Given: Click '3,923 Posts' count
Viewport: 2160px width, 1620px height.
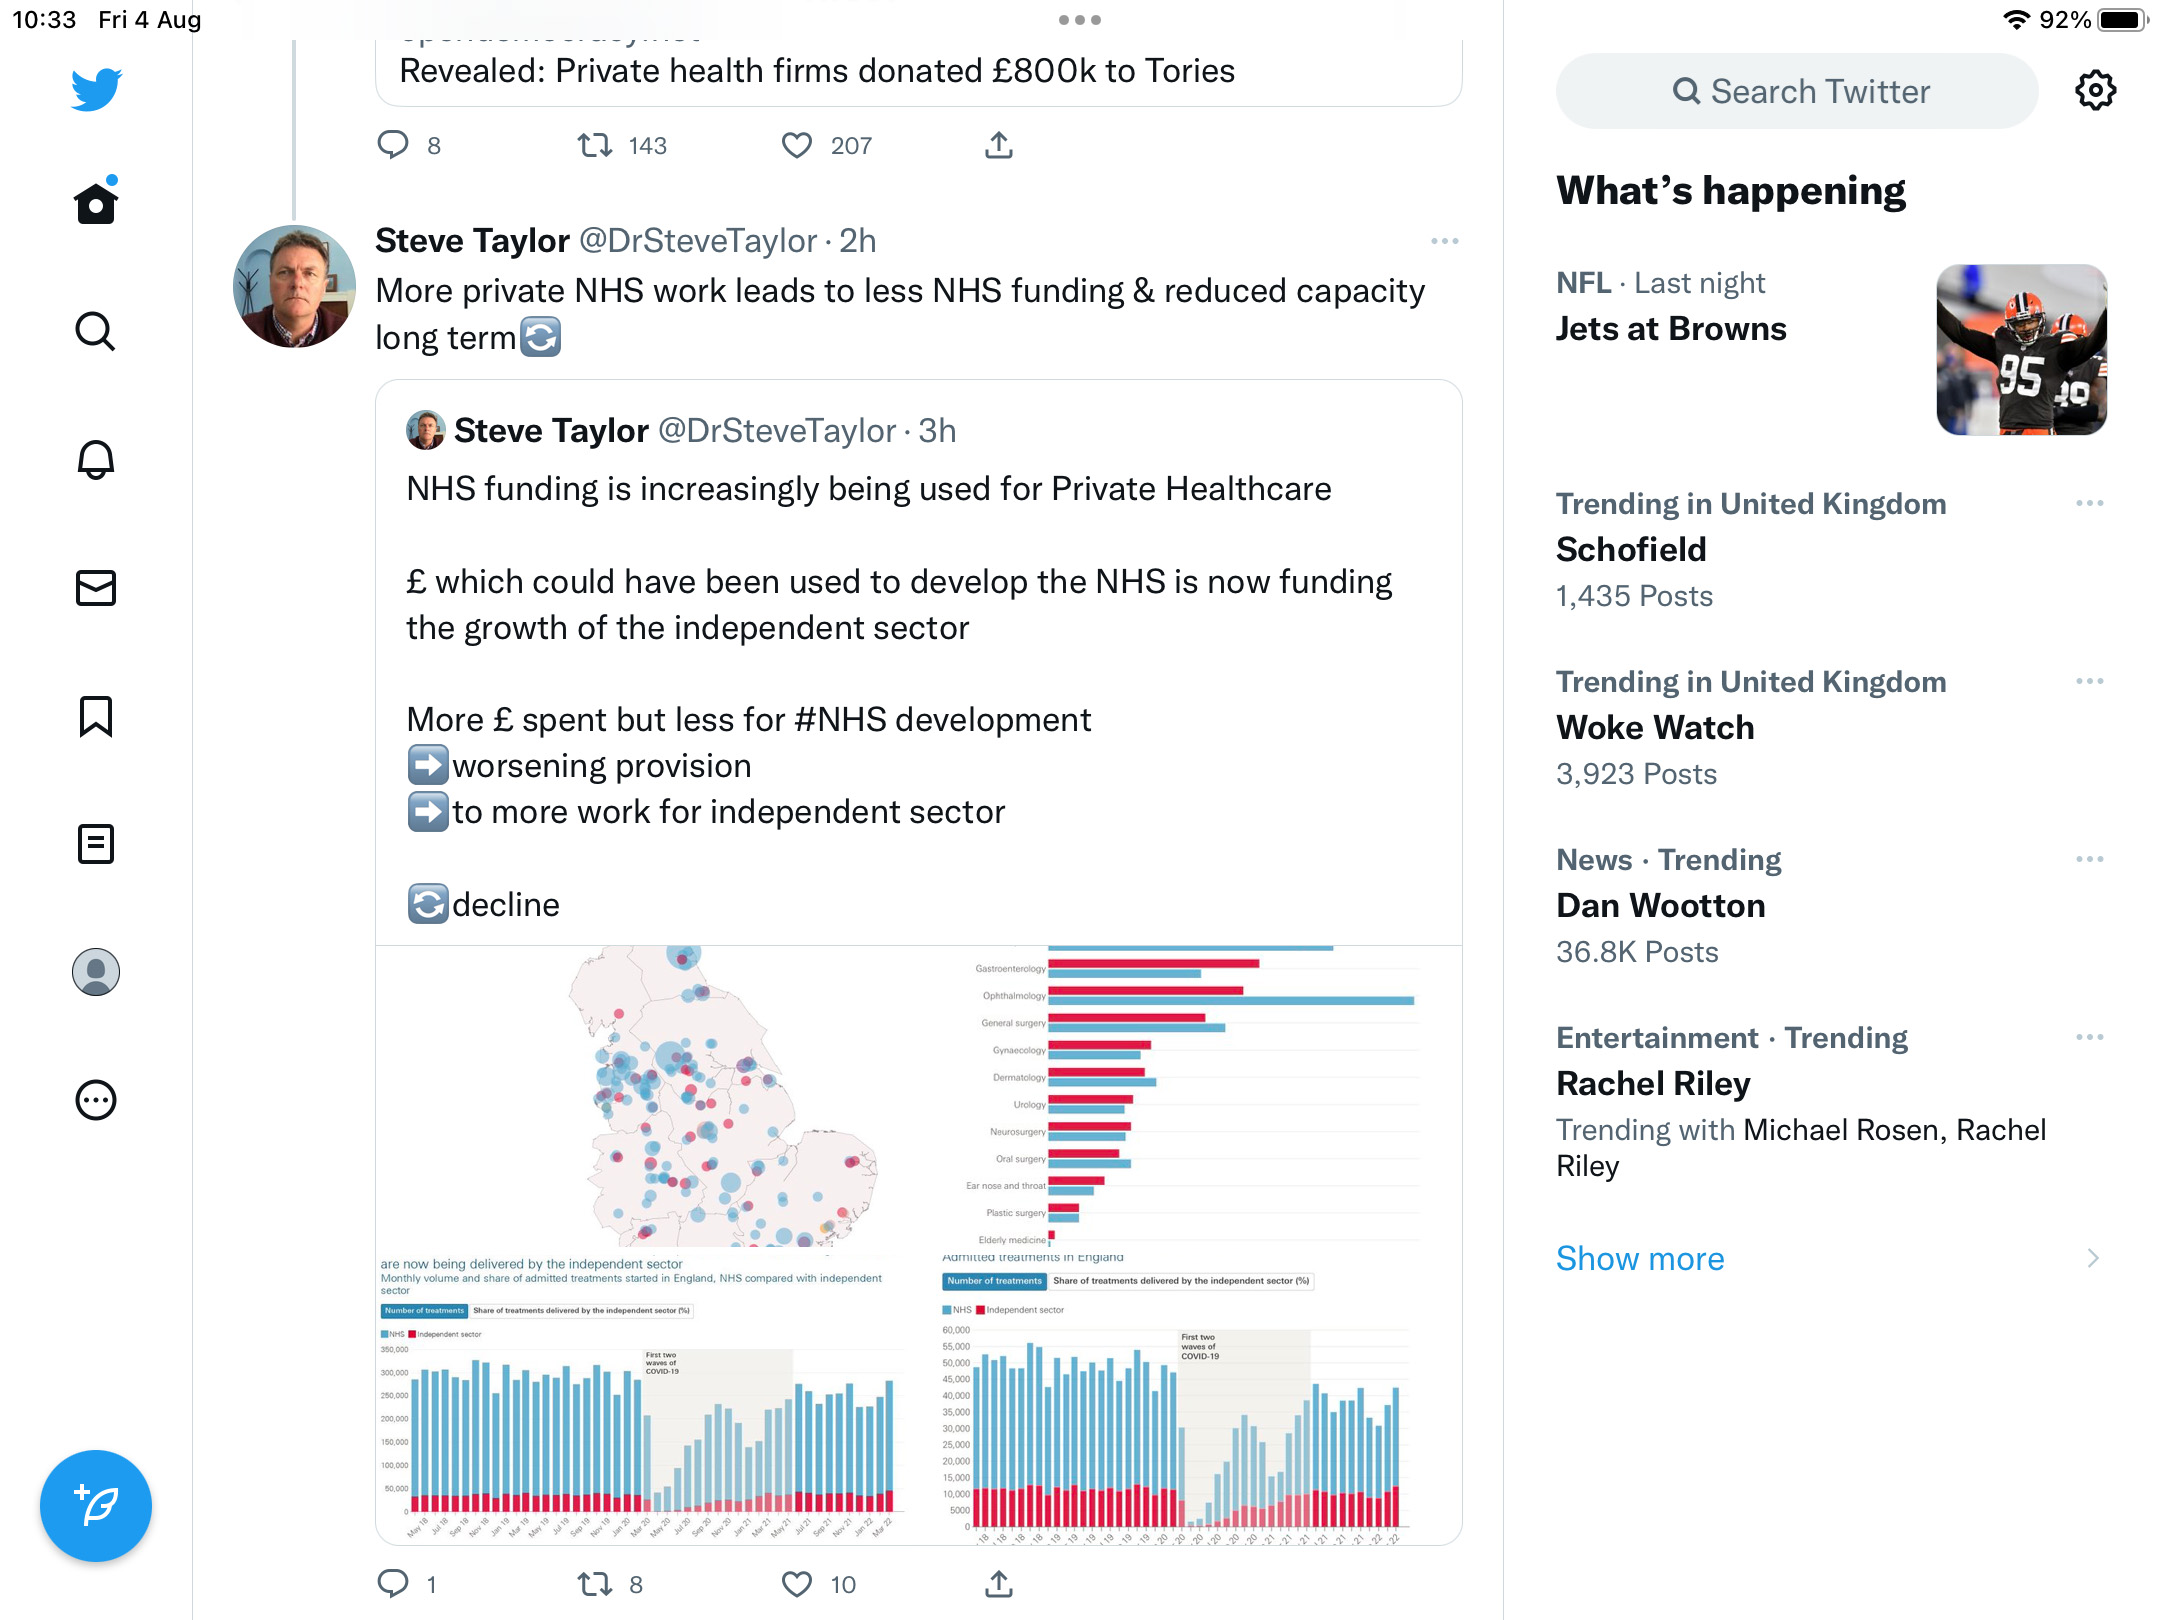Looking at the screenshot, I should (x=1636, y=774).
